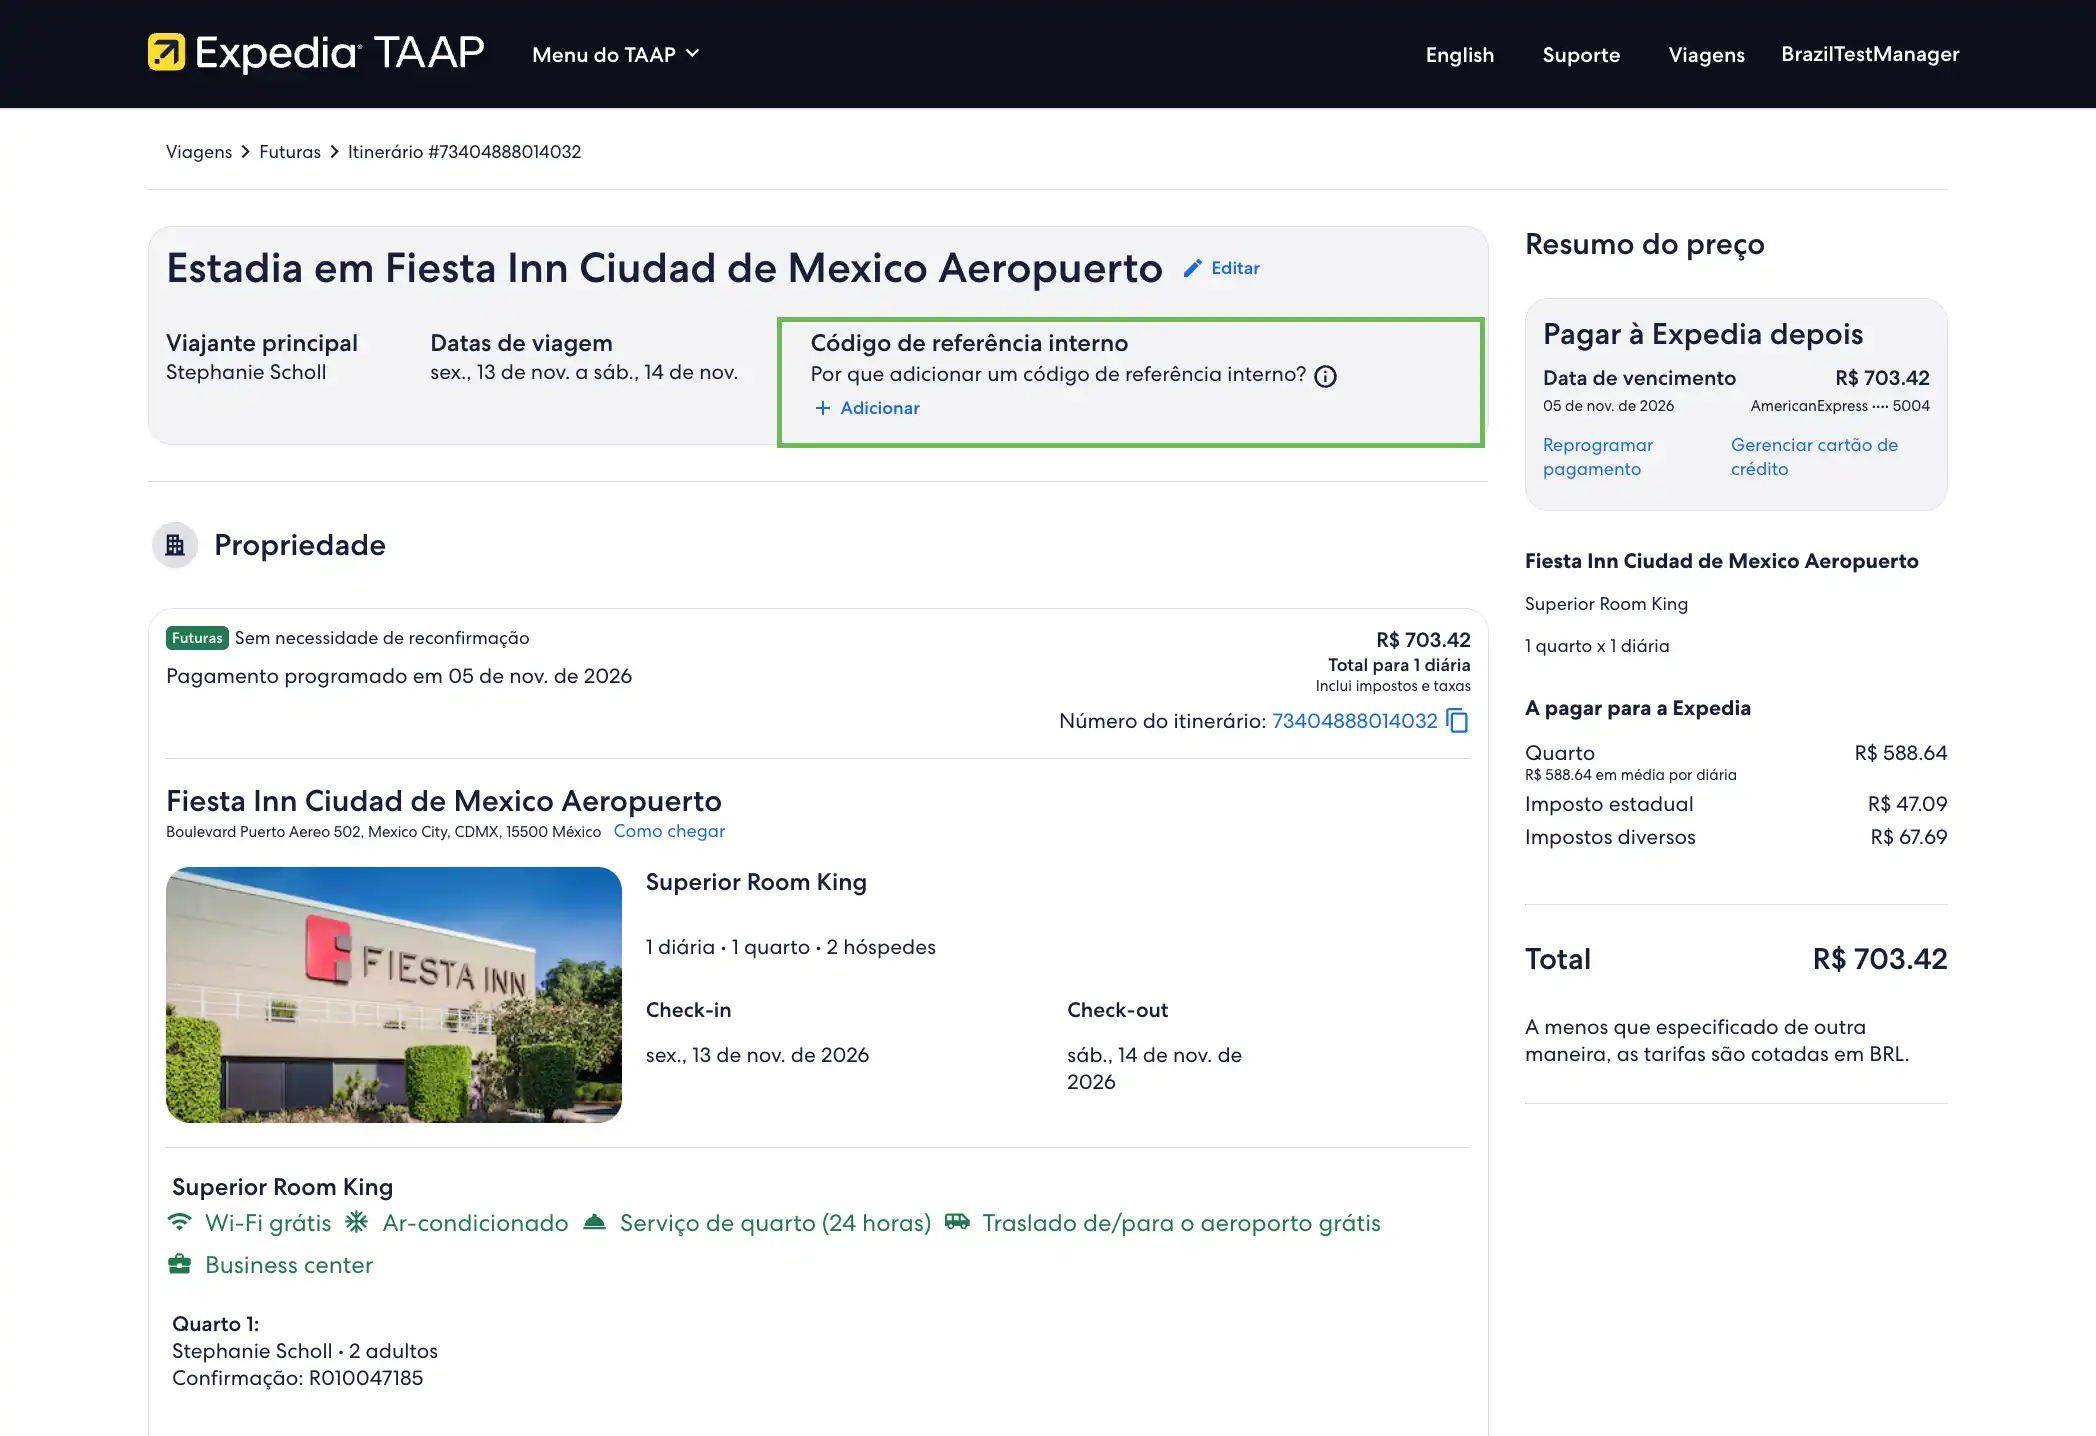Click the airport shuttle bus icon

click(x=957, y=1222)
